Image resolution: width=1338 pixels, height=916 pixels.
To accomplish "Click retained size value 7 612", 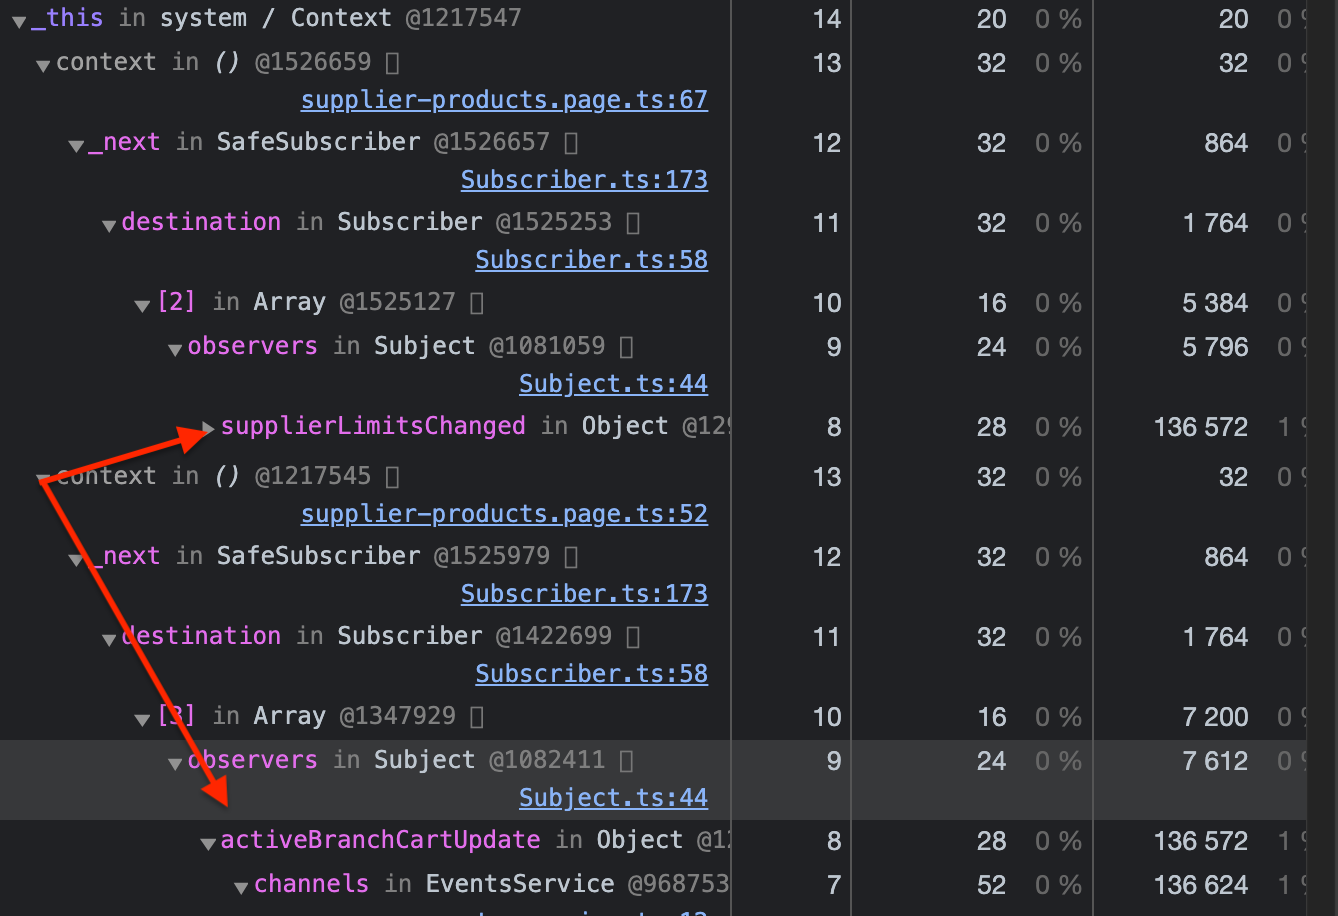I will point(1215,761).
